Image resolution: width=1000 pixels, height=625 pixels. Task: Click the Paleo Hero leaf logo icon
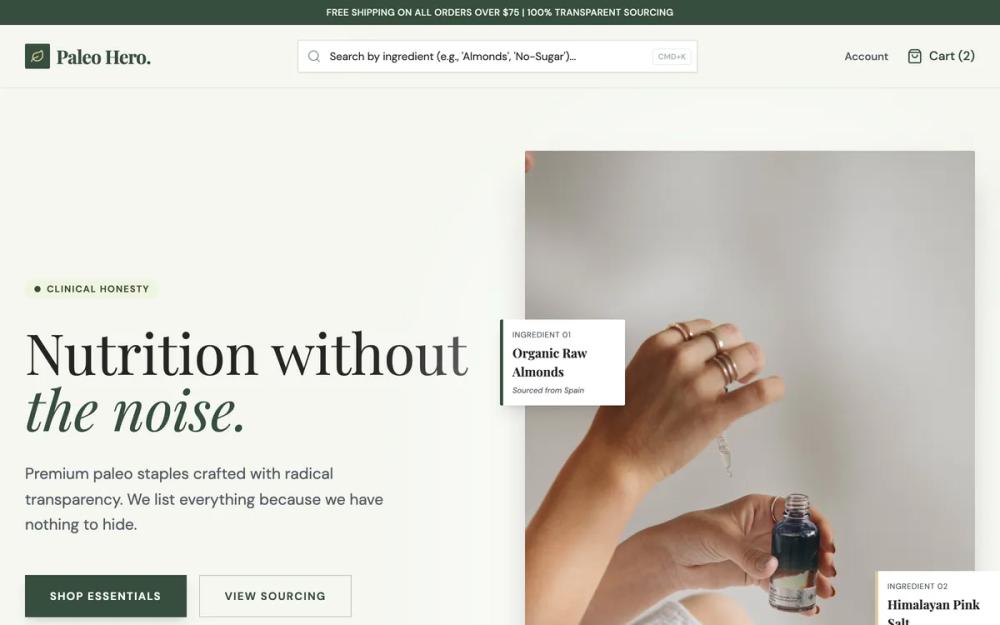[x=37, y=56]
